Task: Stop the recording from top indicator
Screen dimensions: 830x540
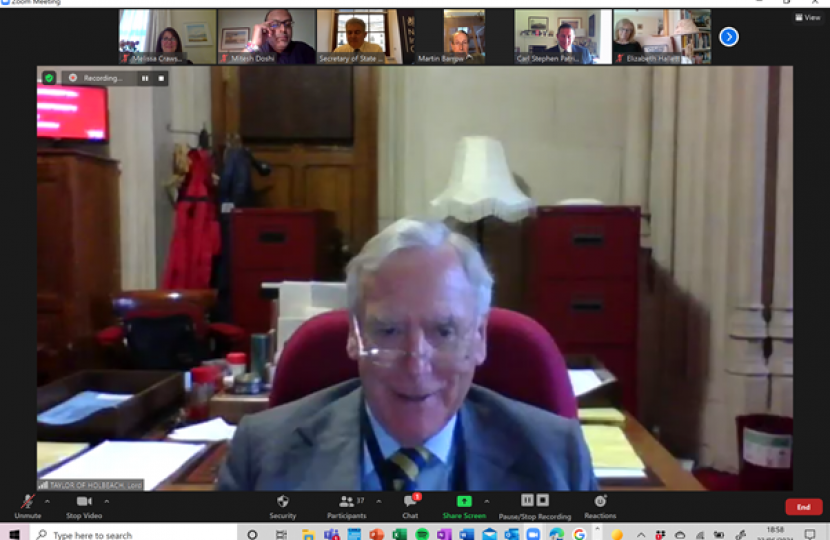Action: pos(160,78)
